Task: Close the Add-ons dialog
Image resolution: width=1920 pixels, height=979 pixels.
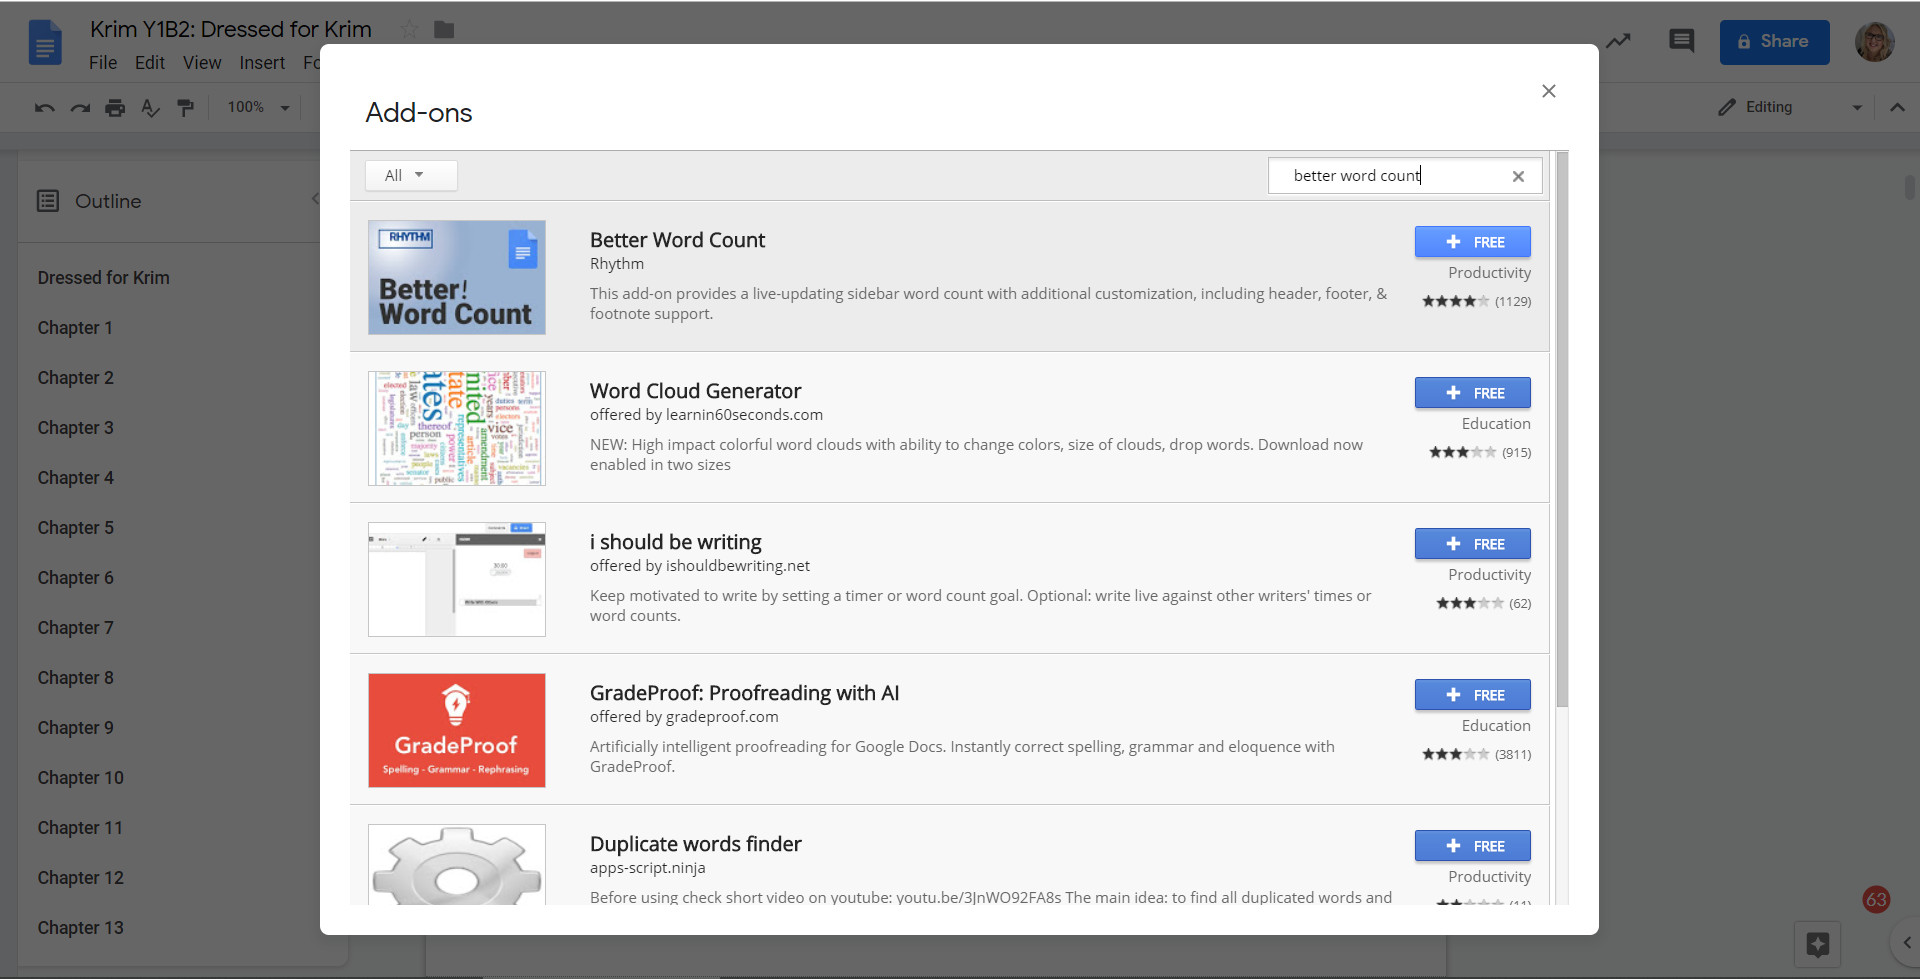Action: pyautogui.click(x=1548, y=91)
